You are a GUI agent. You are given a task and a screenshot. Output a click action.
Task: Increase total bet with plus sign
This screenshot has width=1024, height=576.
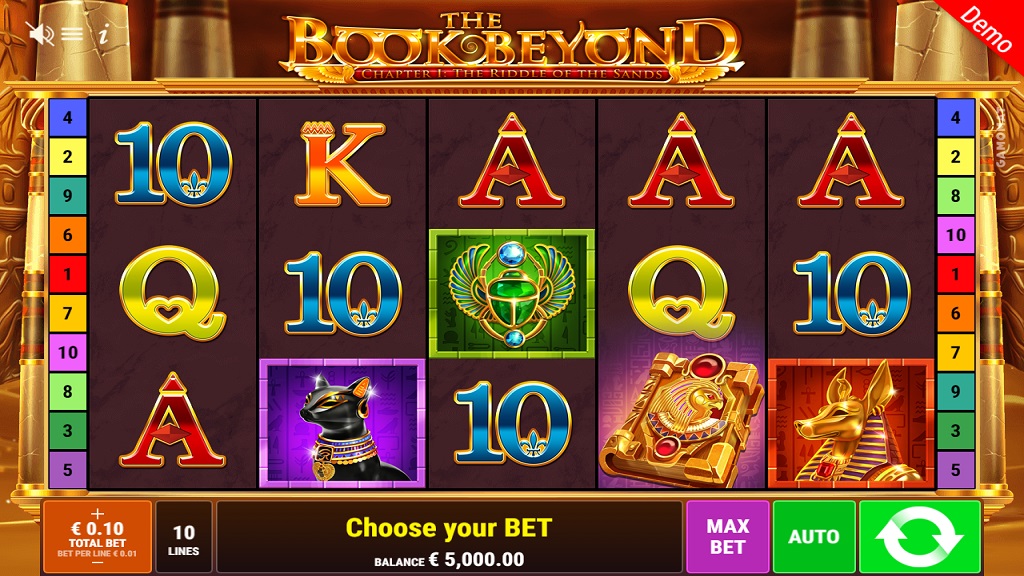[97, 514]
